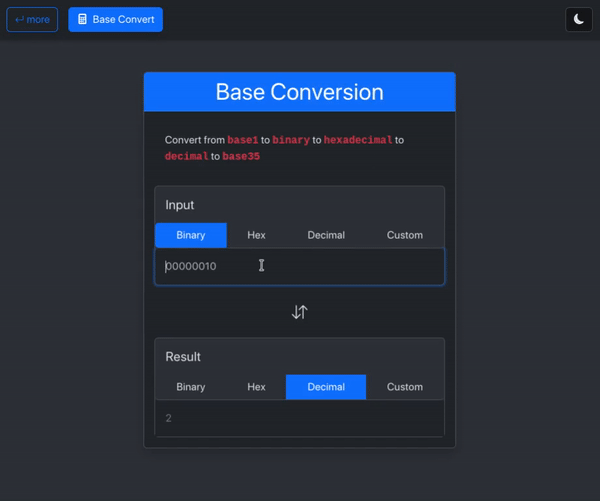Viewport: 600px width, 501px height.
Task: Toggle dark mode with the moon icon
Action: 579,19
